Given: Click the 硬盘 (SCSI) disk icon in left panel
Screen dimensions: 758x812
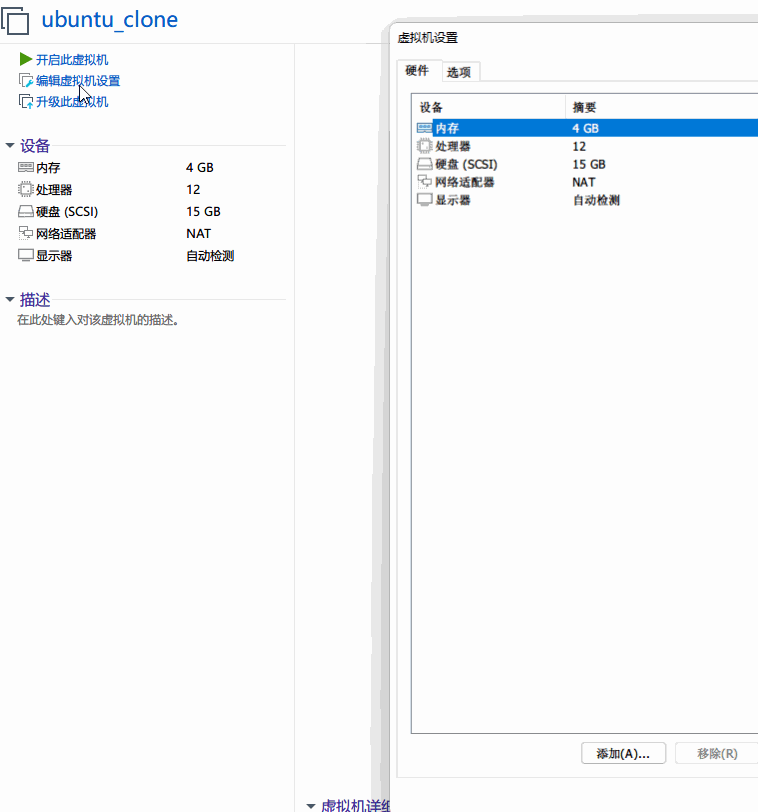Looking at the screenshot, I should [x=26, y=211].
